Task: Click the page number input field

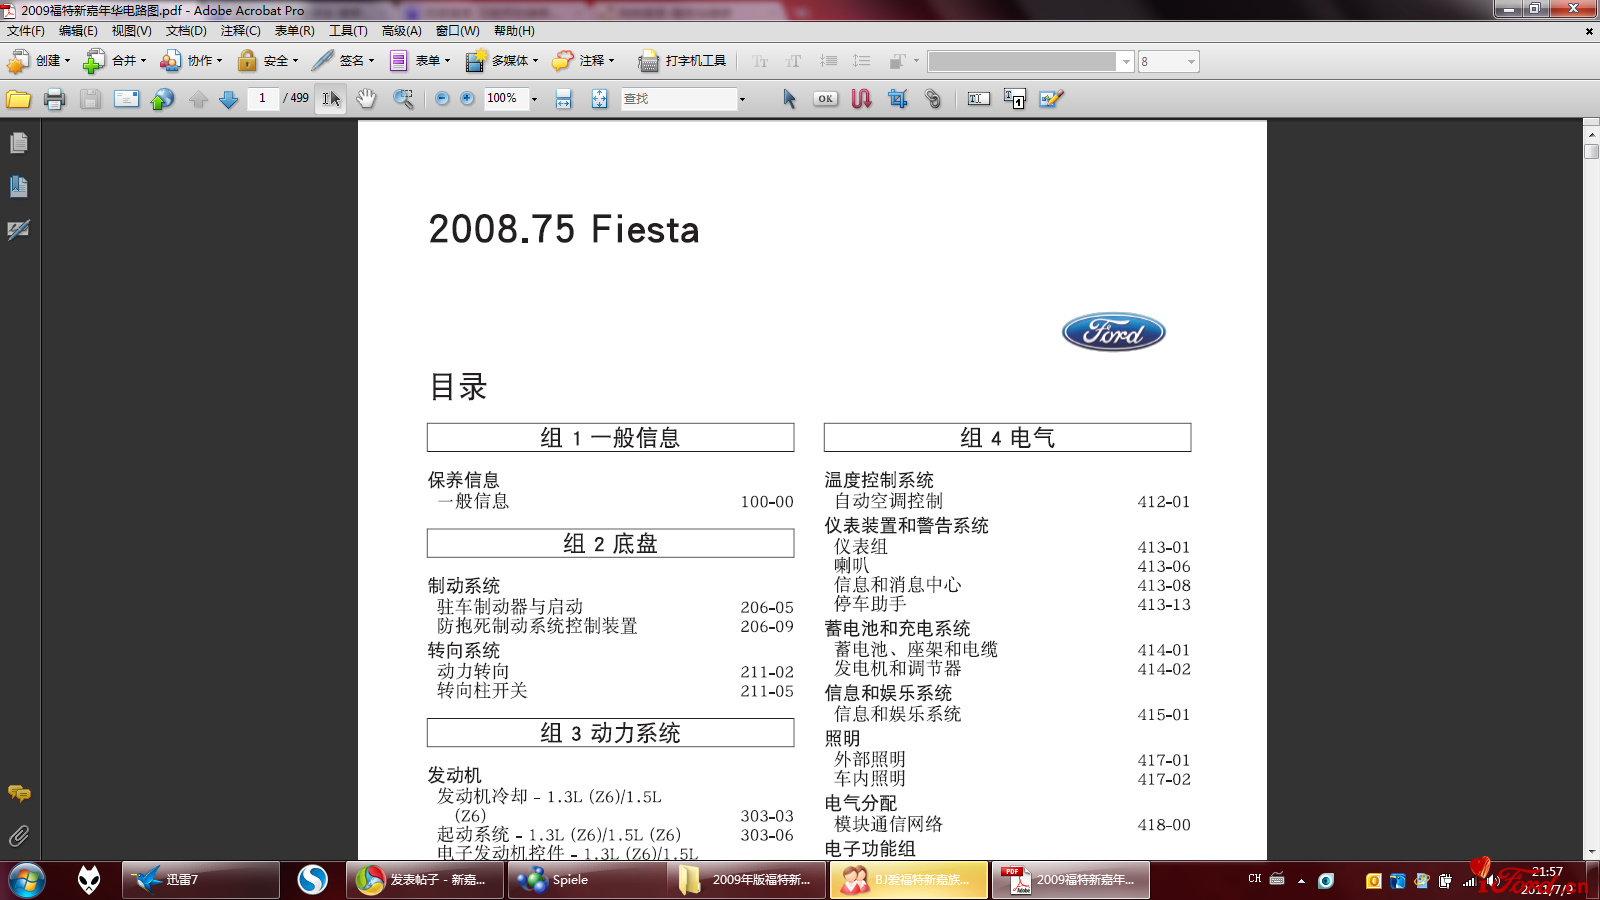Action: click(262, 98)
